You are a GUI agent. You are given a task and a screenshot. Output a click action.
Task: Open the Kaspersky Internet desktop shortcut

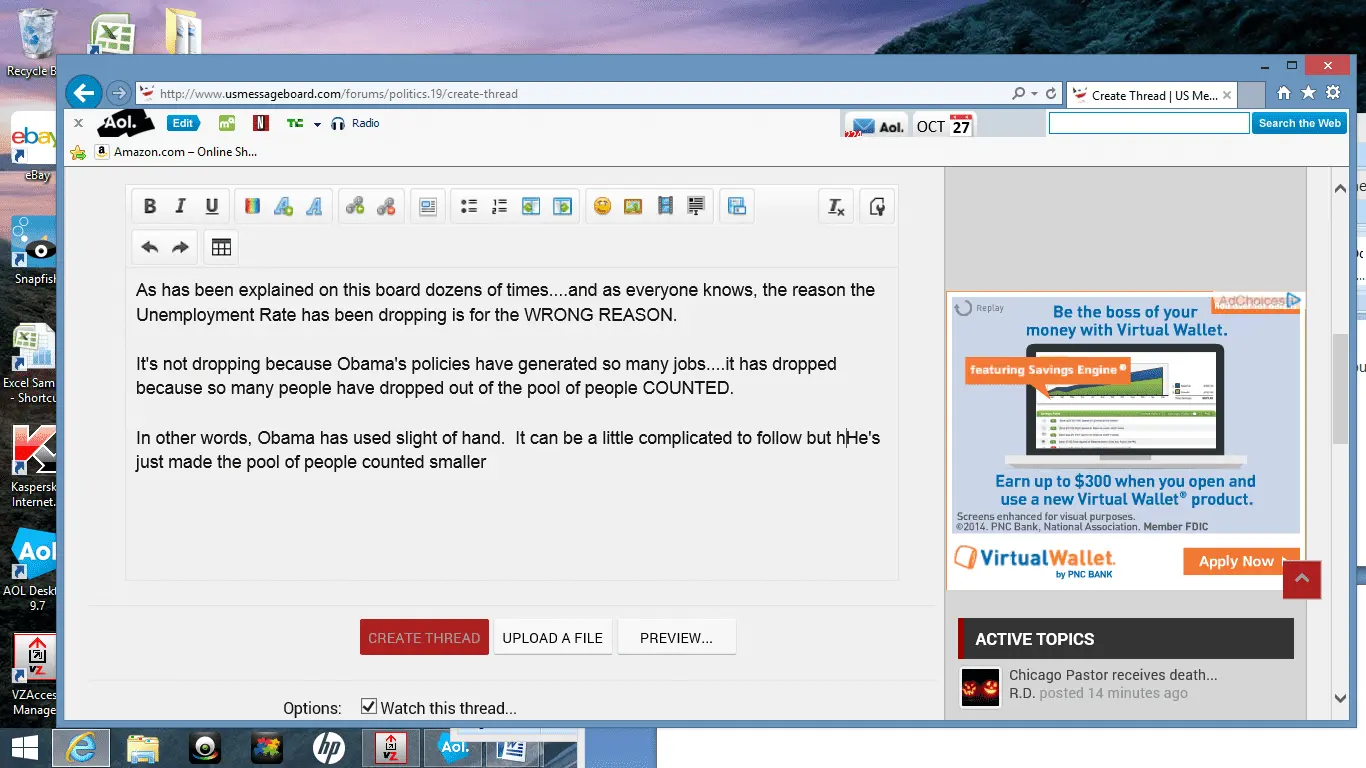click(35, 465)
